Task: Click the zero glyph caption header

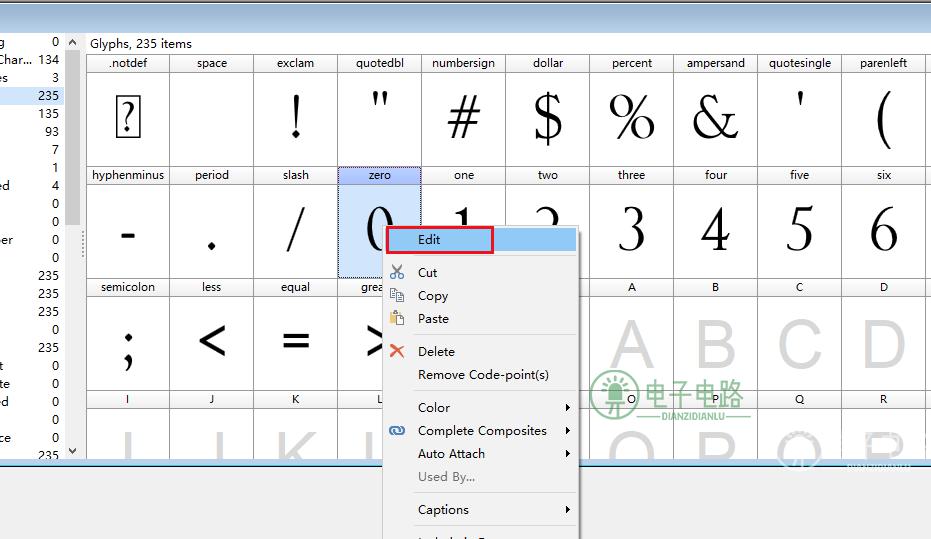Action: [x=379, y=175]
